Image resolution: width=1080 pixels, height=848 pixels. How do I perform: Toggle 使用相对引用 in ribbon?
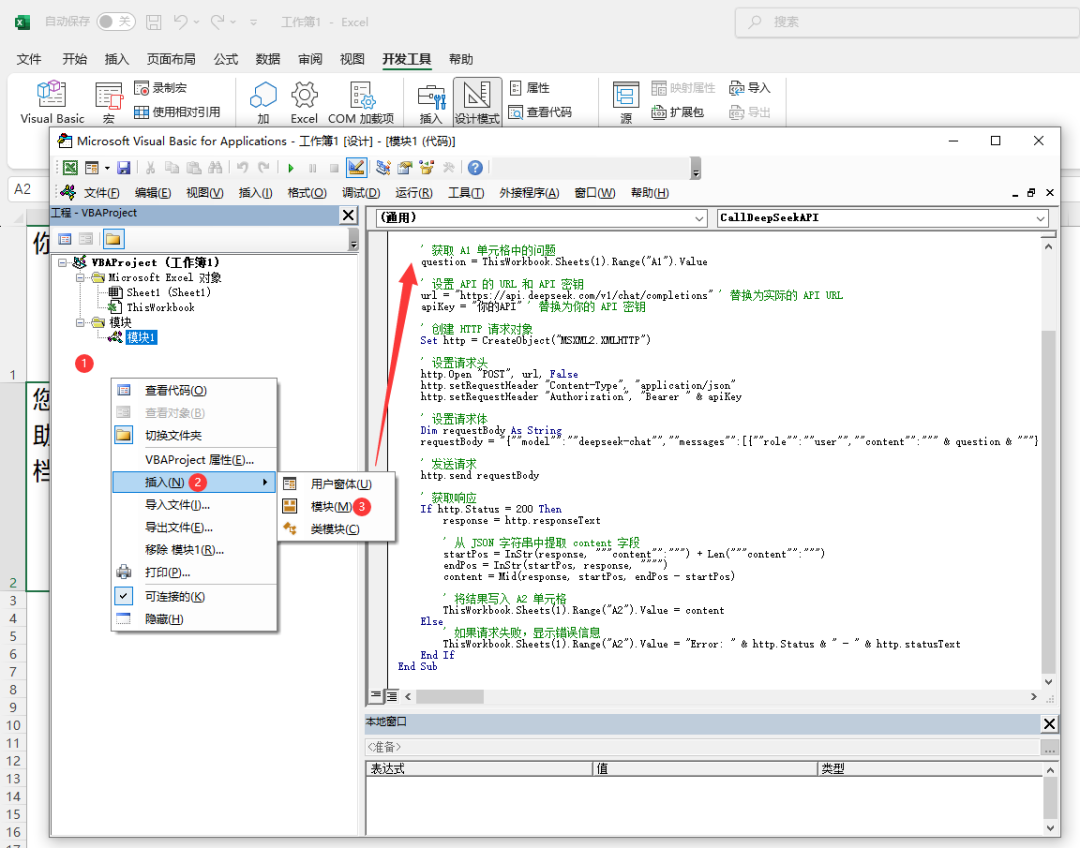coord(177,112)
